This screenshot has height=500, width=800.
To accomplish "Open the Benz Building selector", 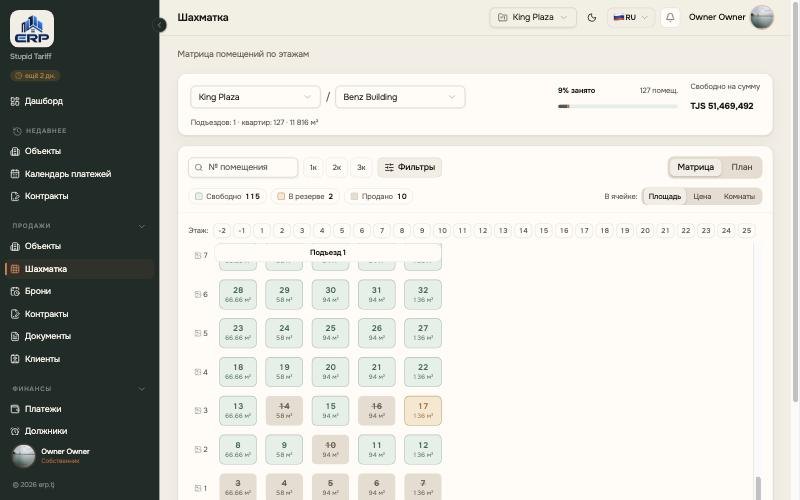I will [400, 97].
